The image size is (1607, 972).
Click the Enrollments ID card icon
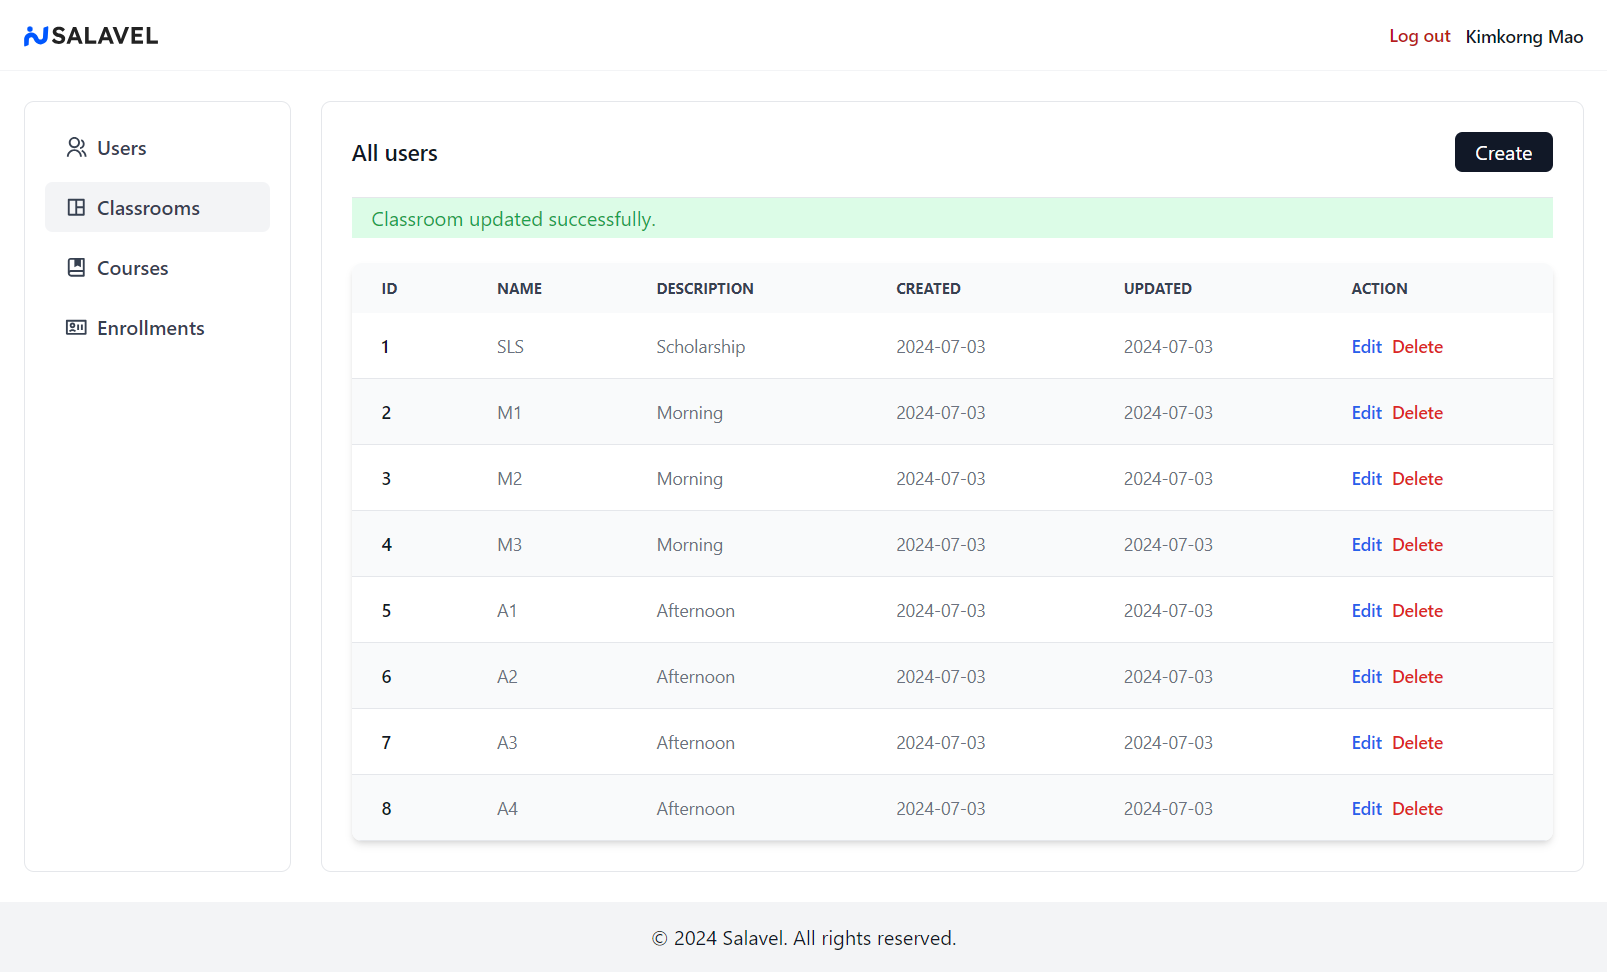(x=76, y=328)
